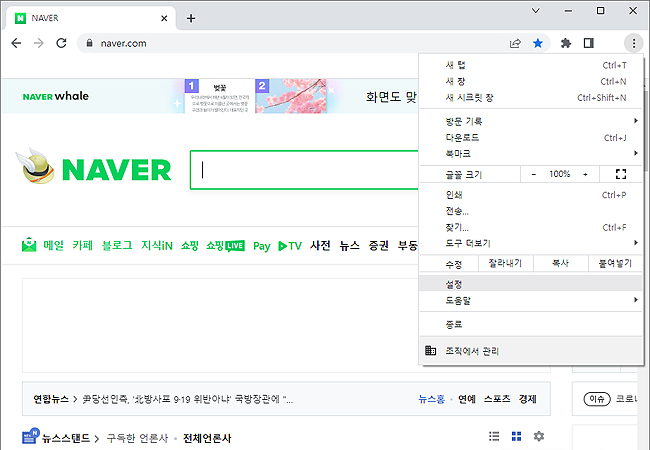Switch newsstand to grid view icon
This screenshot has width=650, height=450.
[516, 436]
